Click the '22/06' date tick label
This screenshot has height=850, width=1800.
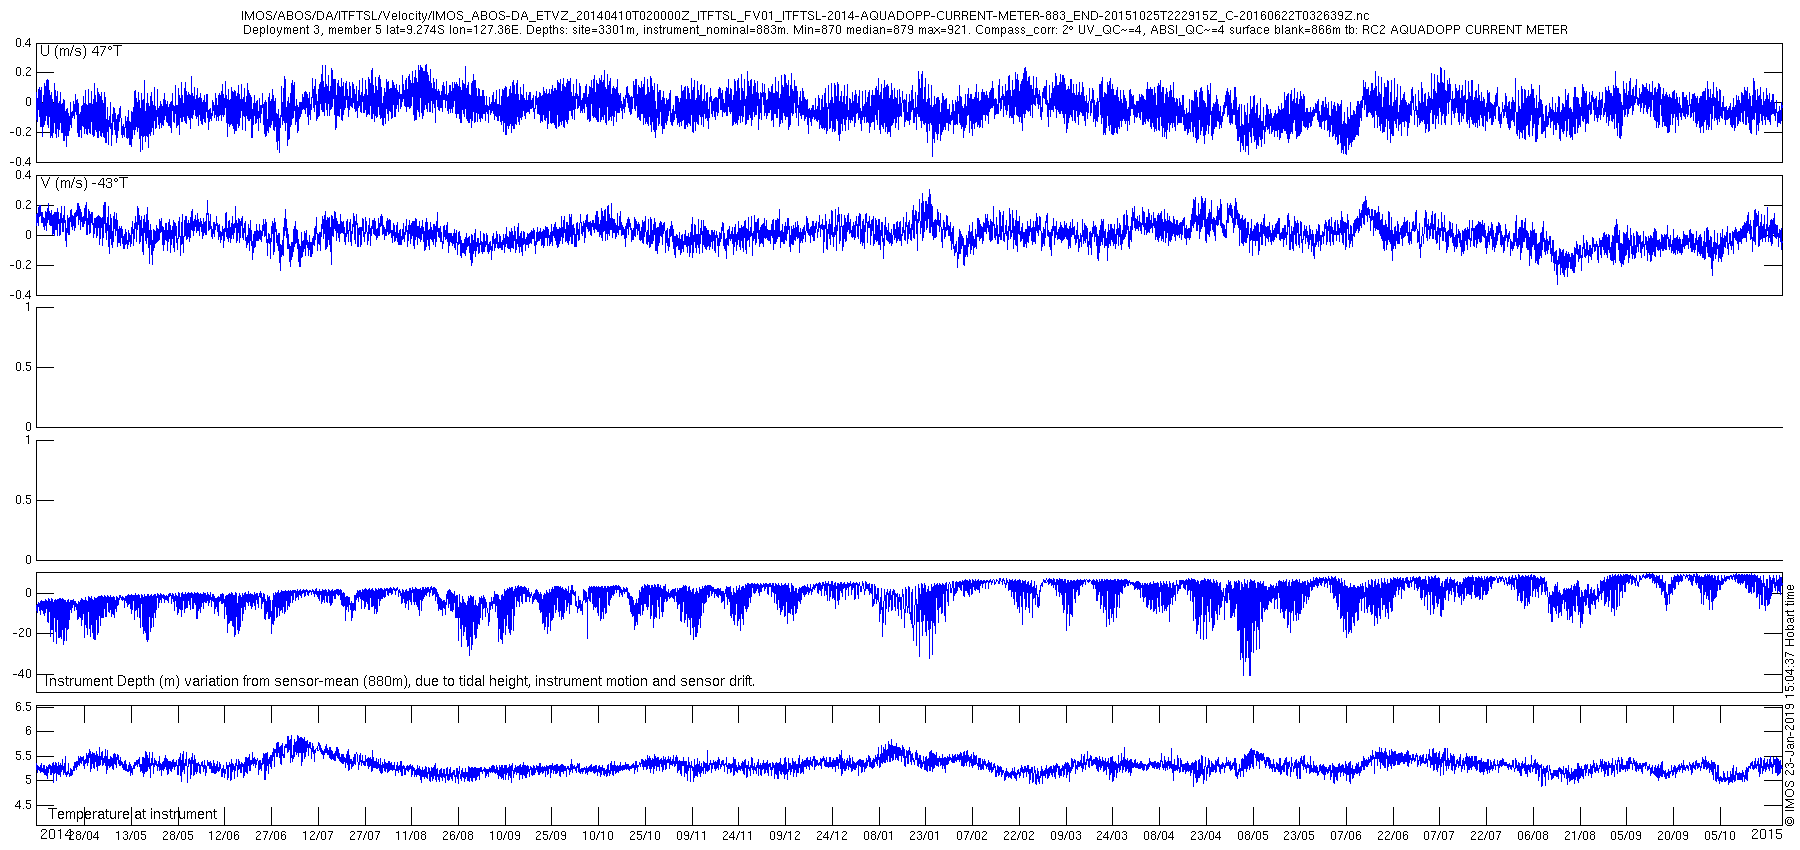[1393, 836]
